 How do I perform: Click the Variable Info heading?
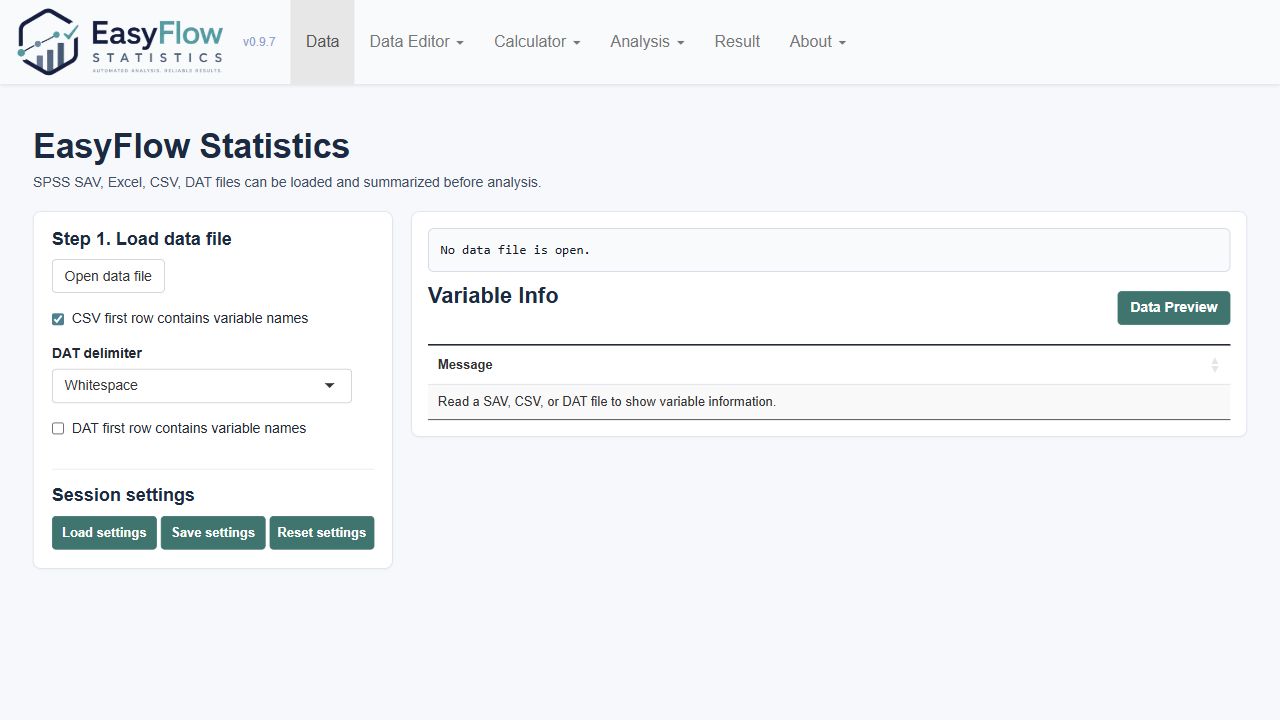coord(493,296)
